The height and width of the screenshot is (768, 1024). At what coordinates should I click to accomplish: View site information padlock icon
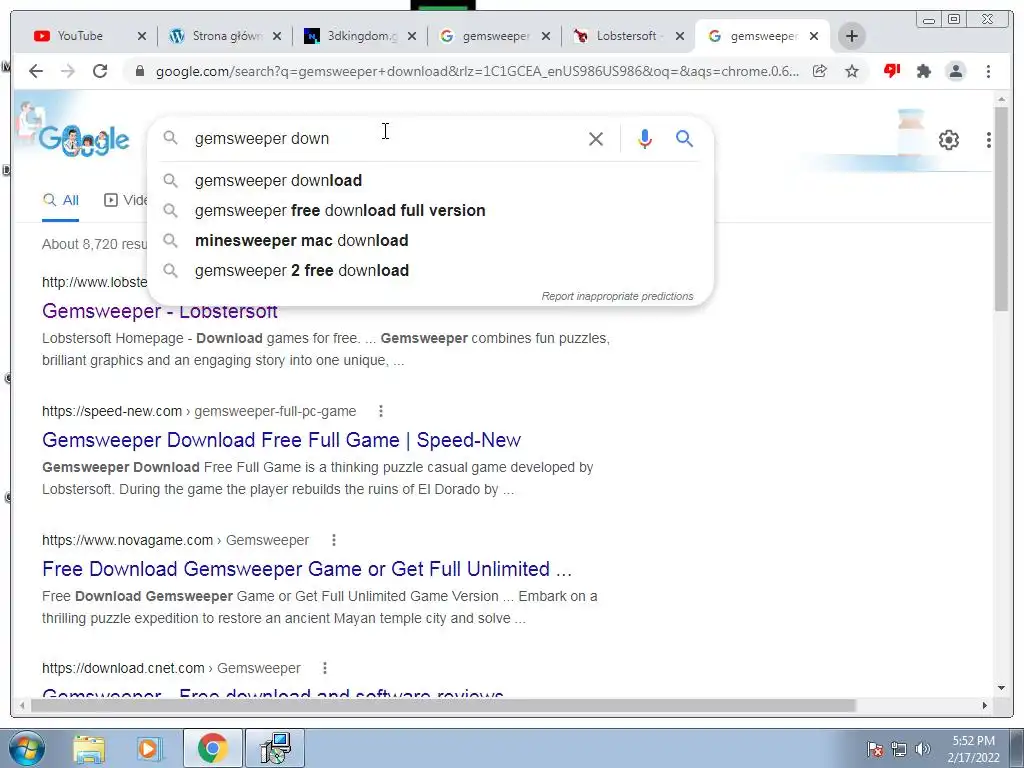[139, 71]
